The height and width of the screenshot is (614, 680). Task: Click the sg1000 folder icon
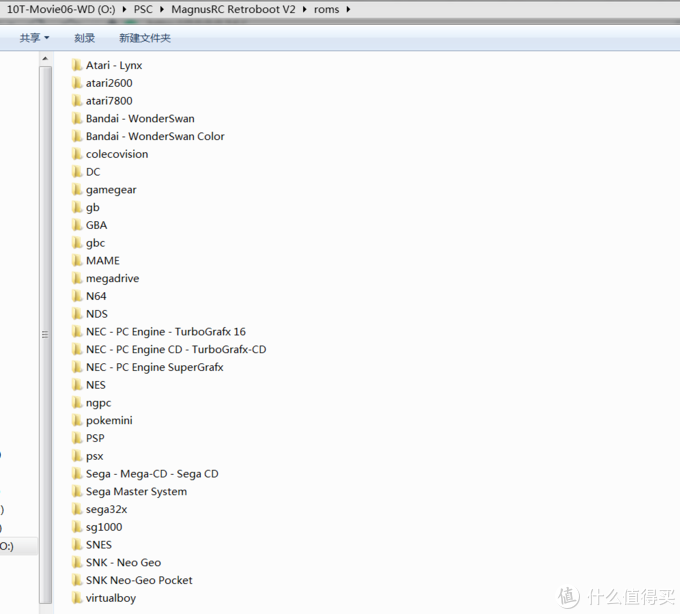77,527
